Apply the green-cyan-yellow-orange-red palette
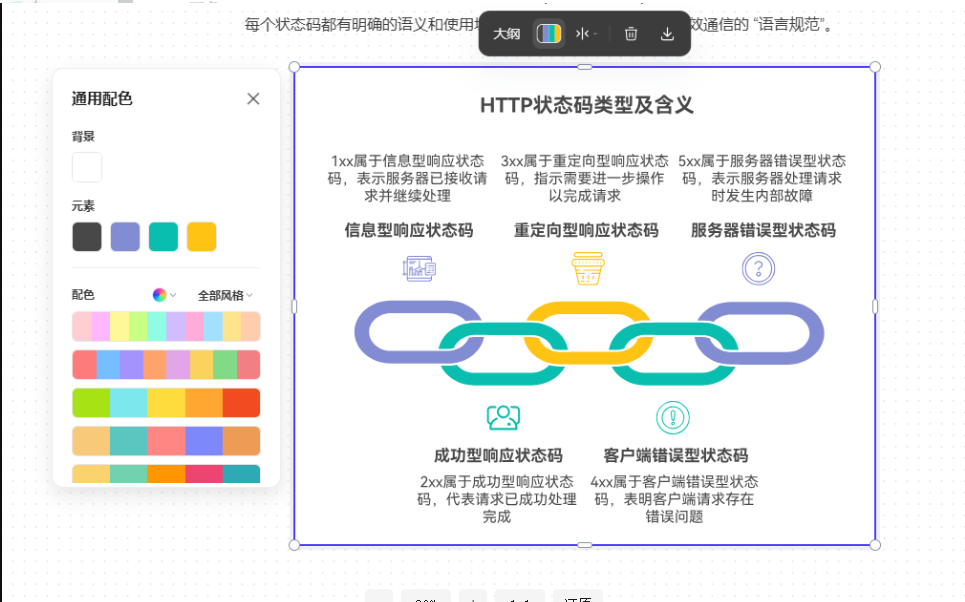Screen dimensions: 965x602 pyautogui.click(x=166, y=402)
